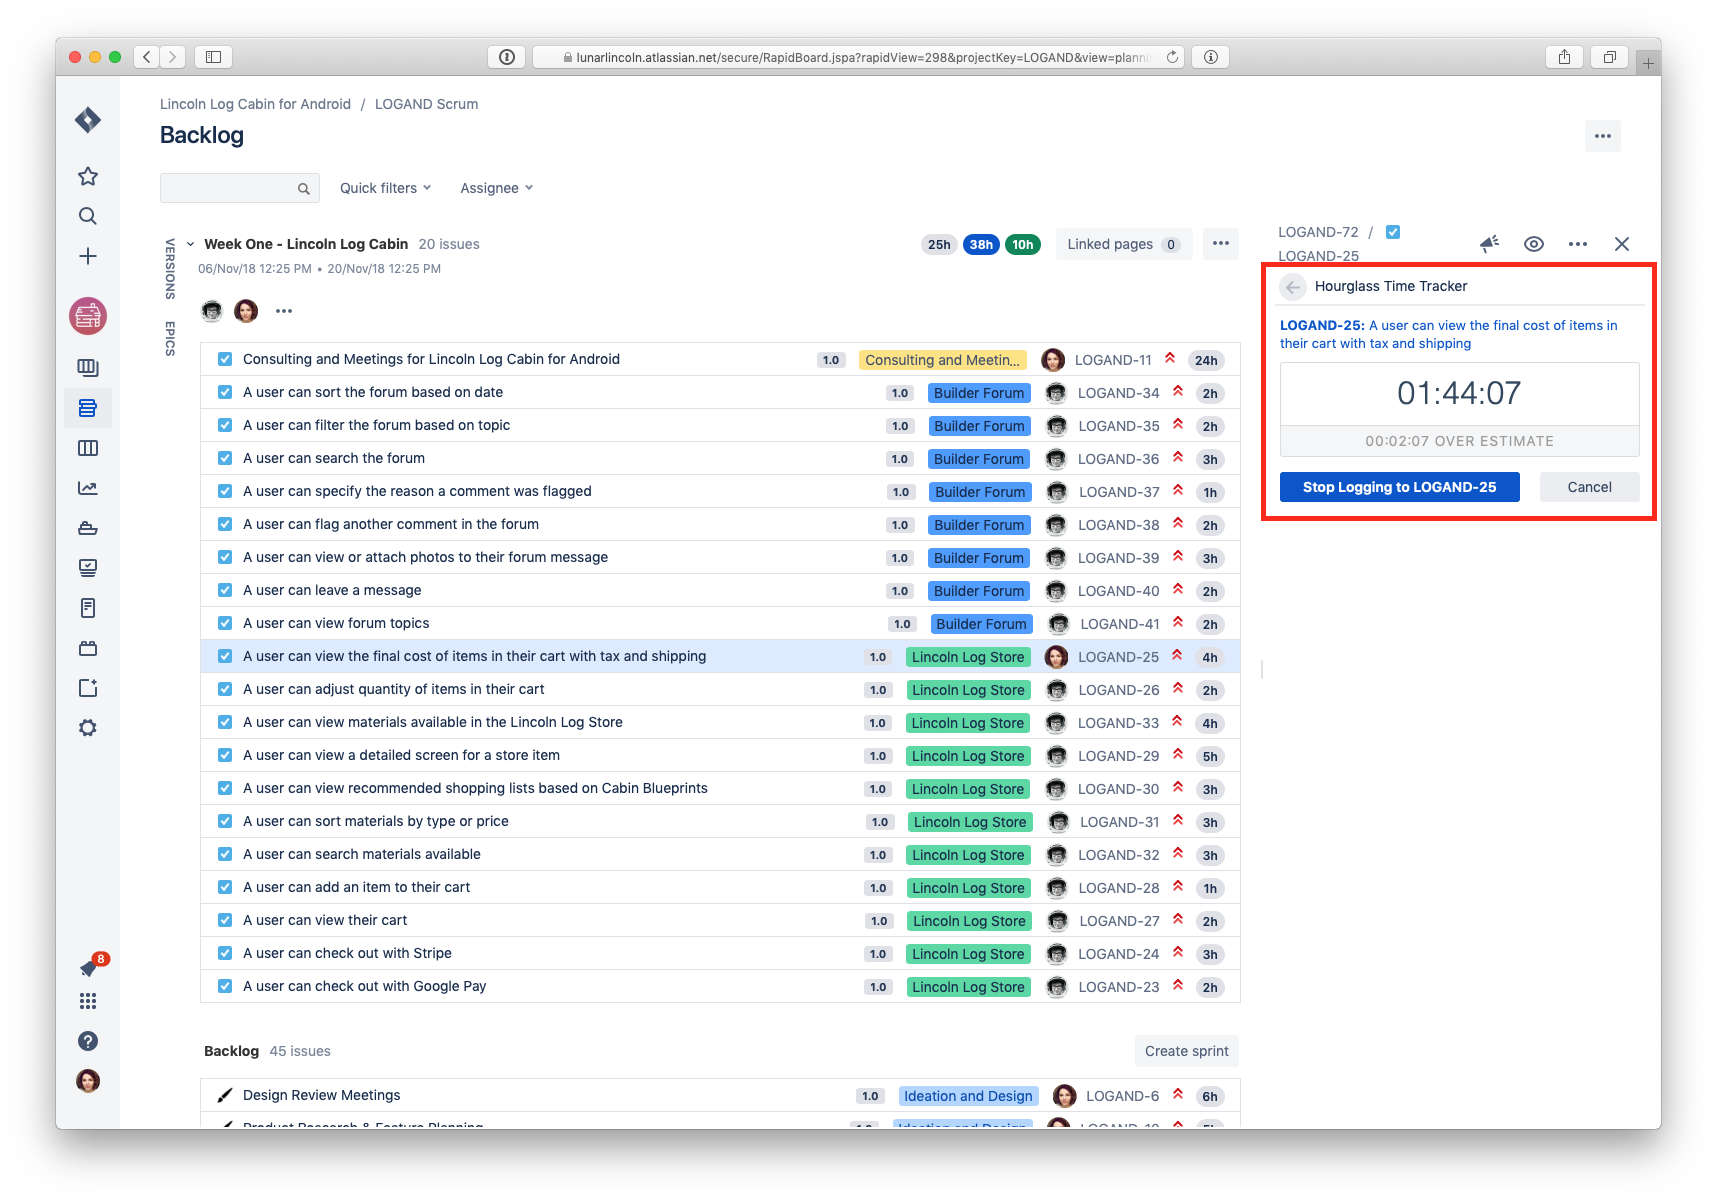Image resolution: width=1717 pixels, height=1203 pixels.
Task: Open the app switcher grid icon
Action: click(x=88, y=1001)
